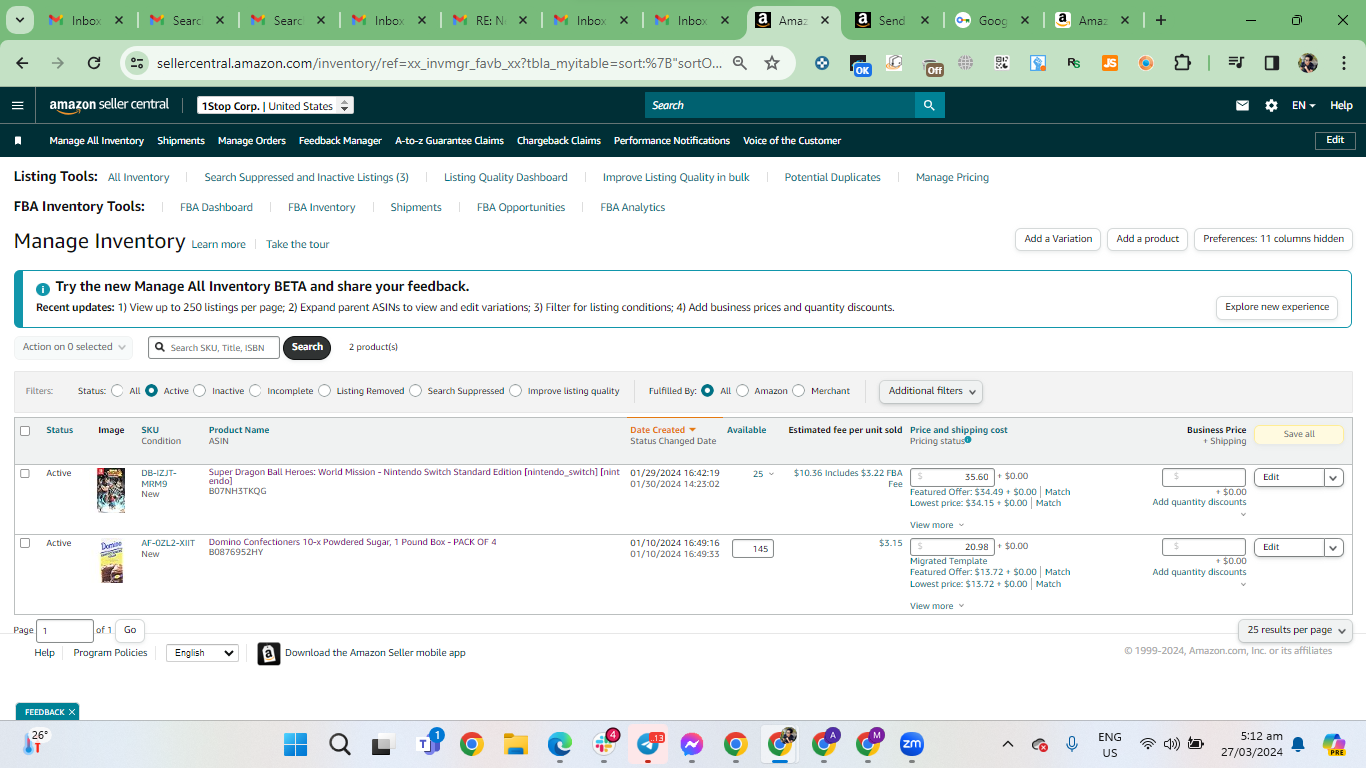Screen dimensions: 1366x768
Task: Click the Dragon Ball price field showing 35.60
Action: point(952,477)
